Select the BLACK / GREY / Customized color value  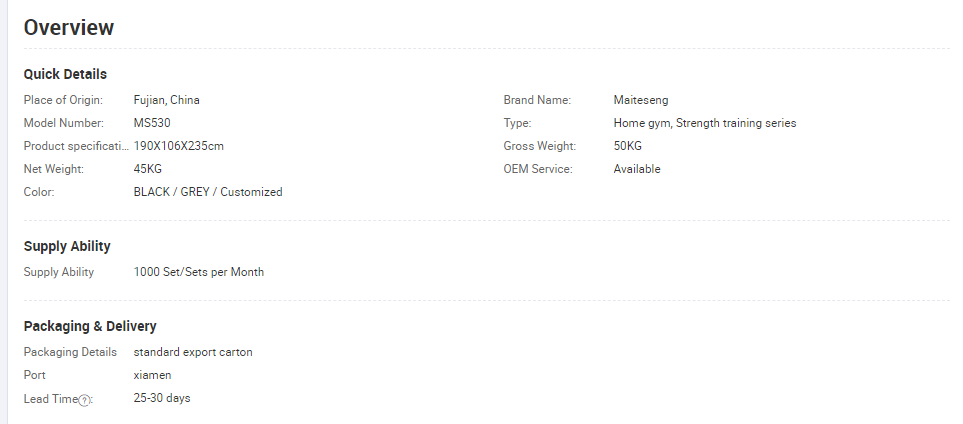(208, 192)
